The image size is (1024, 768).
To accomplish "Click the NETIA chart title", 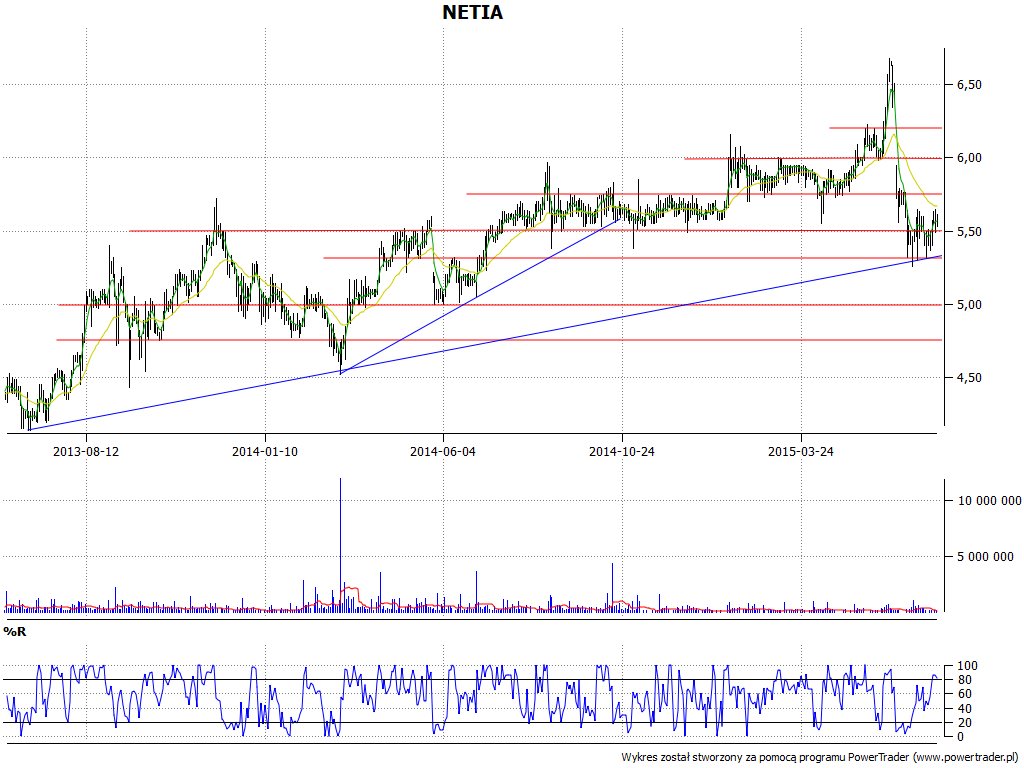I will coord(472,12).
